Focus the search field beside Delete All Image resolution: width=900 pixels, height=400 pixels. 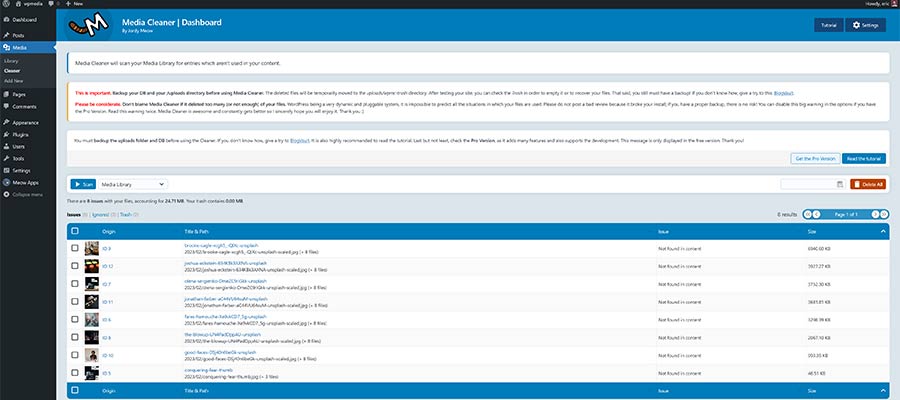pos(812,184)
